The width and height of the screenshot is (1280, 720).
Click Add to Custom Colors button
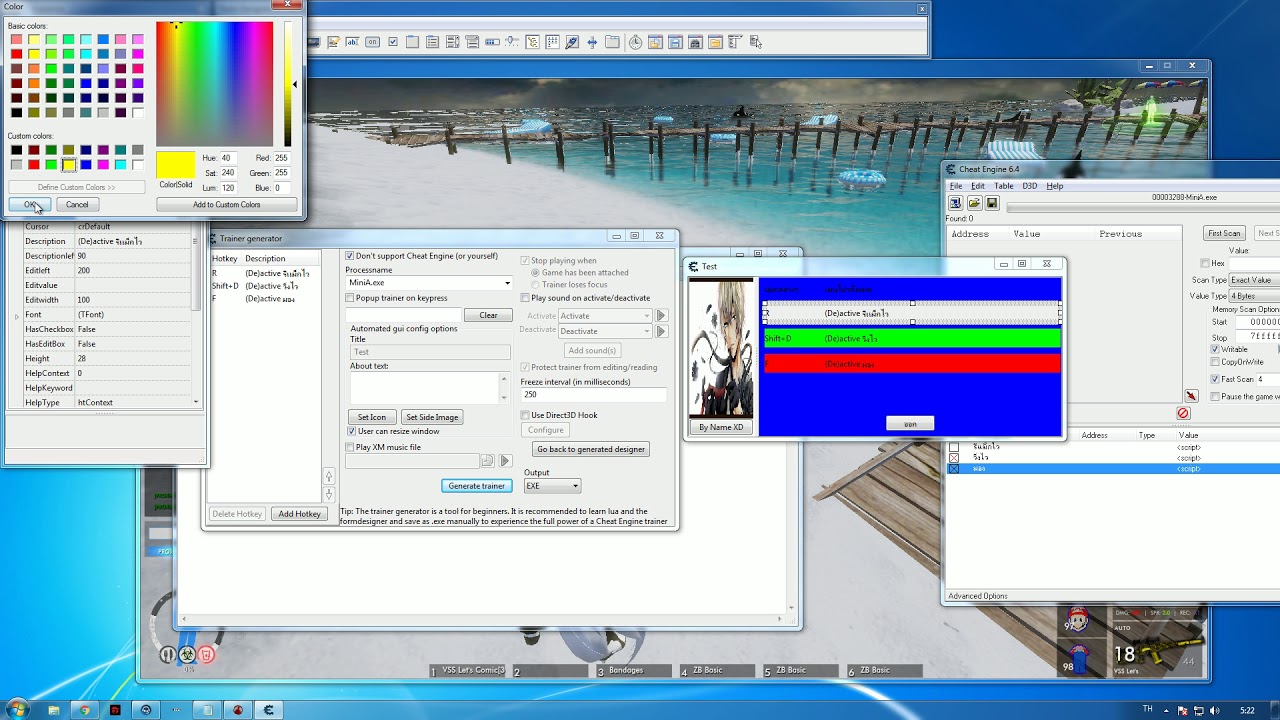[227, 204]
